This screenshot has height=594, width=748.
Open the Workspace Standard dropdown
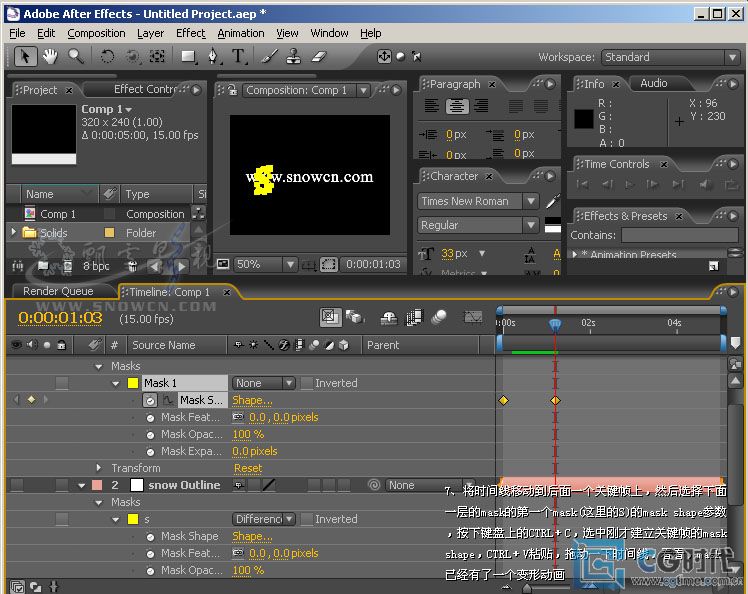(670, 57)
